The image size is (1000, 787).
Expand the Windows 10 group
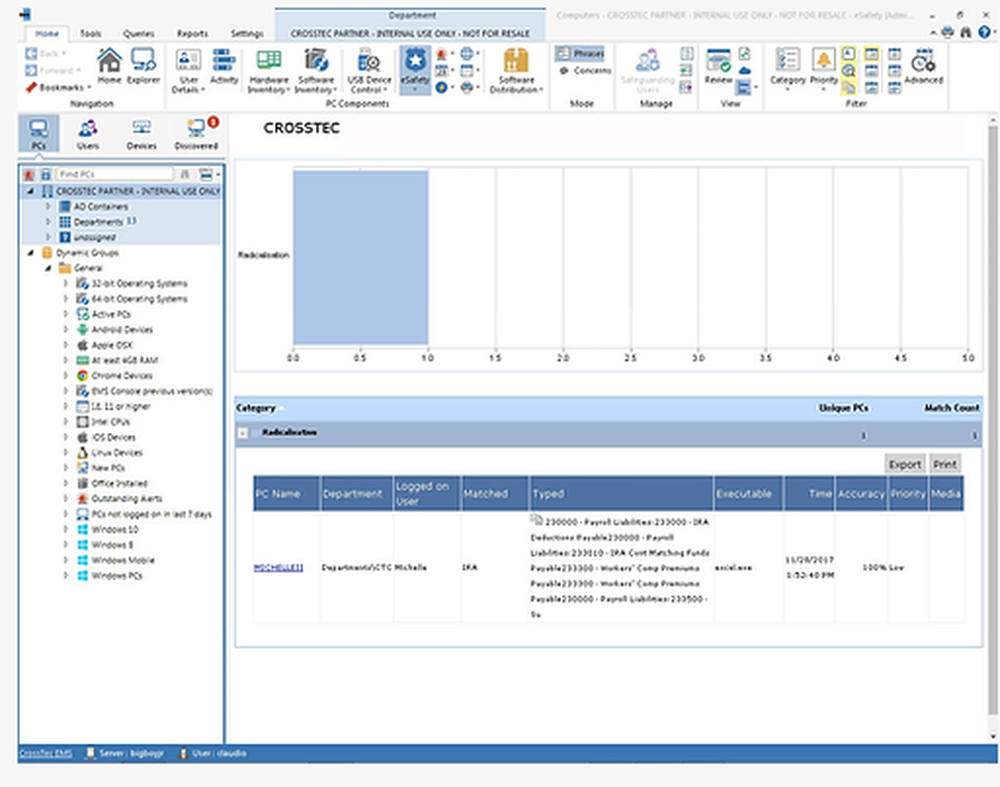(66, 529)
